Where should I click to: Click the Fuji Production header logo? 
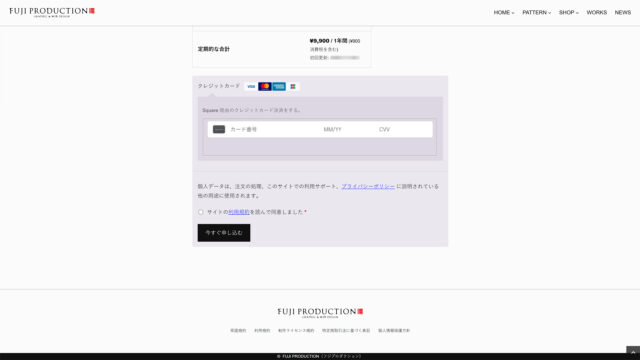point(52,12)
